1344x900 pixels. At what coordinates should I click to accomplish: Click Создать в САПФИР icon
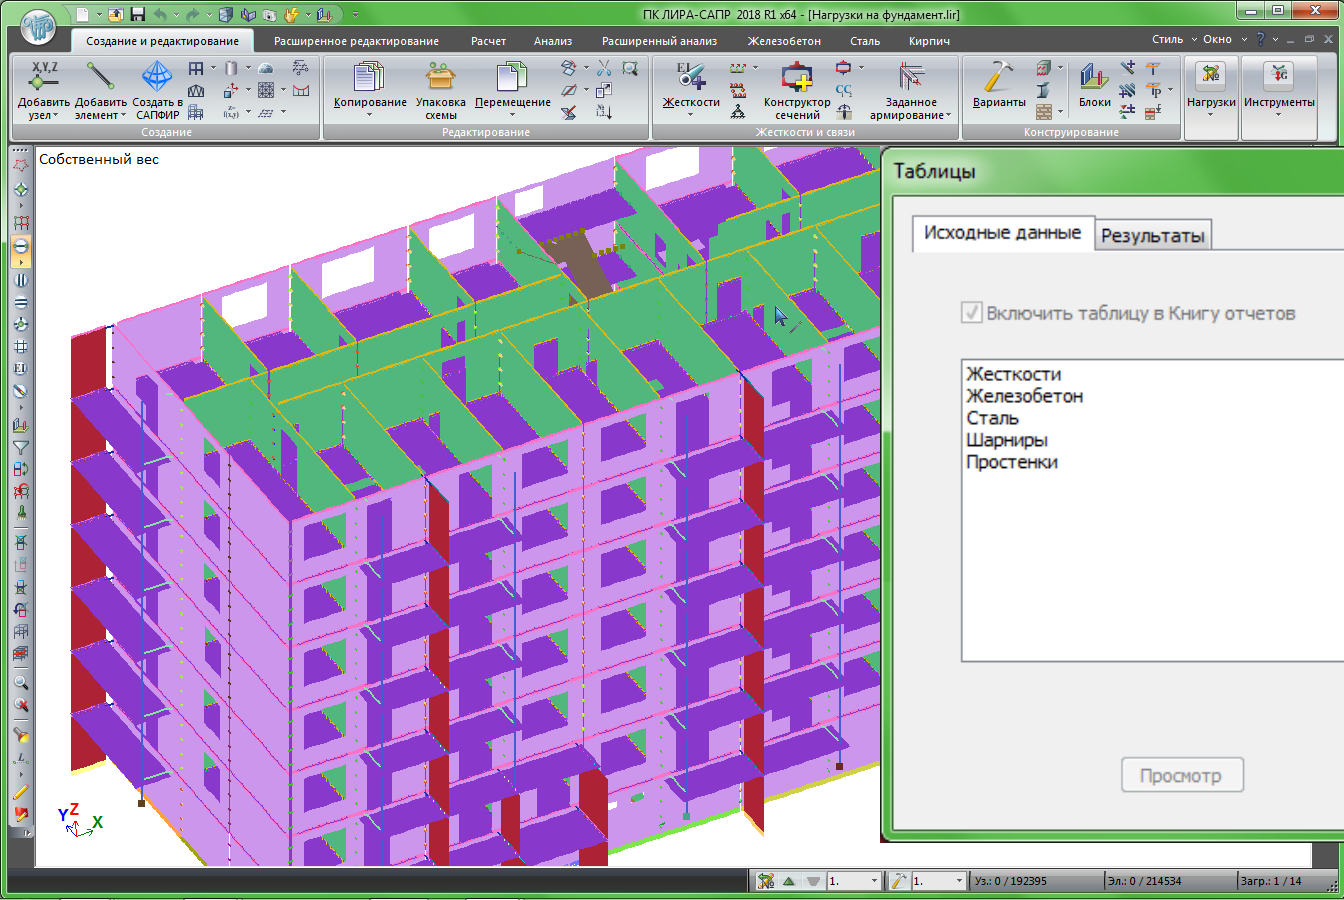coord(157,77)
